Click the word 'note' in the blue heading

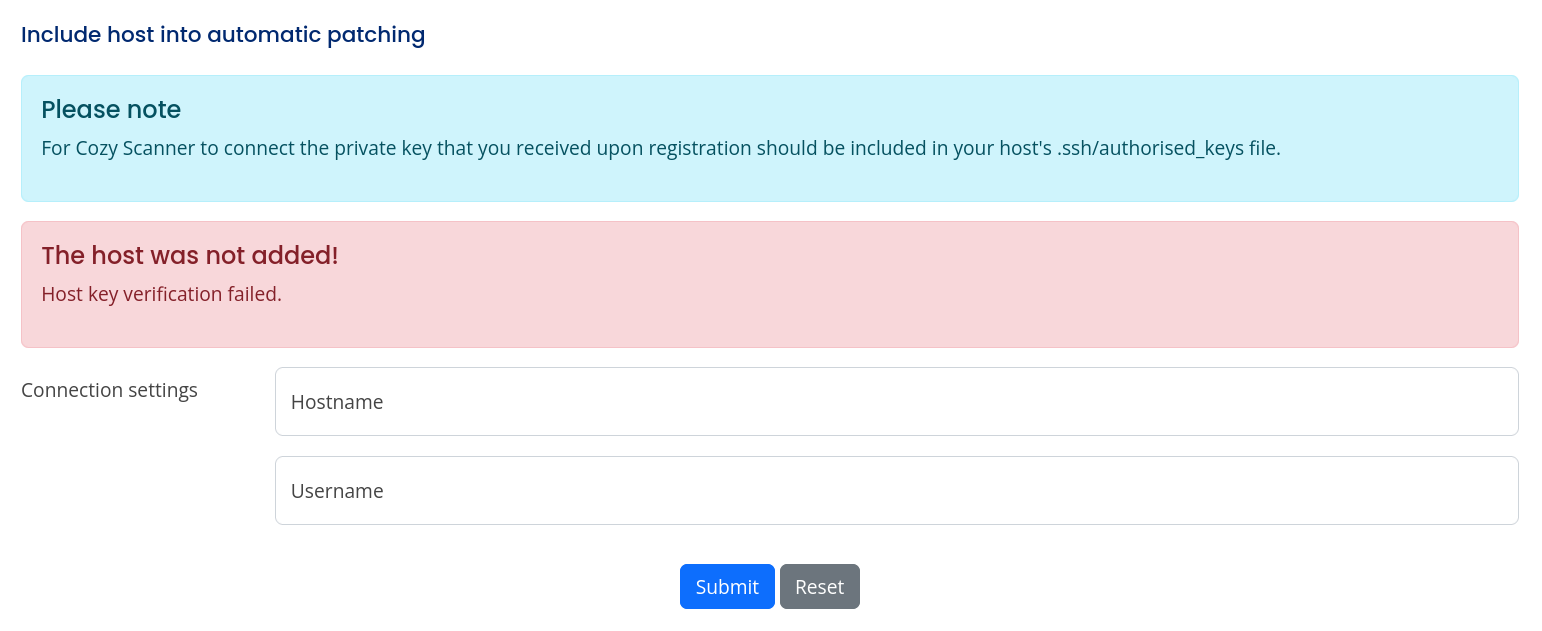[x=154, y=109]
